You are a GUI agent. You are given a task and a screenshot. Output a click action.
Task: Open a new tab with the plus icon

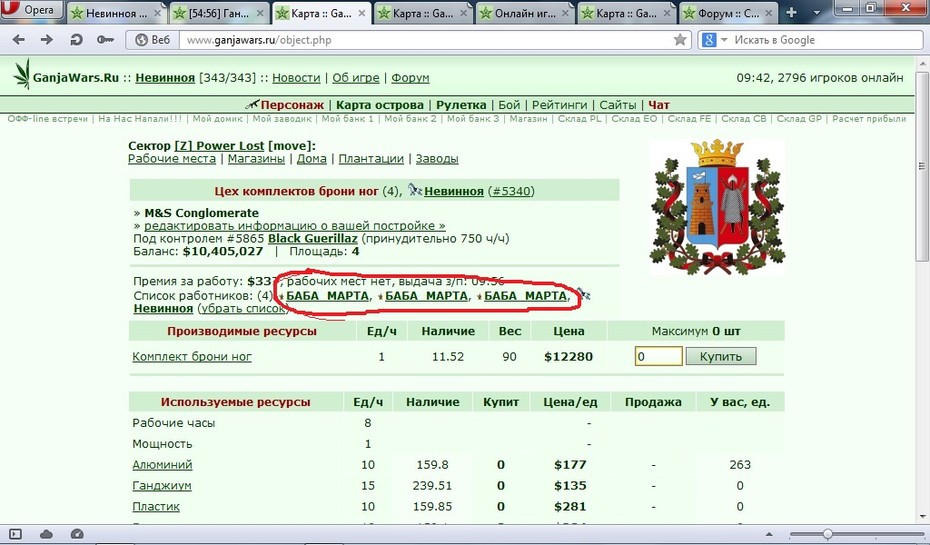click(x=791, y=12)
